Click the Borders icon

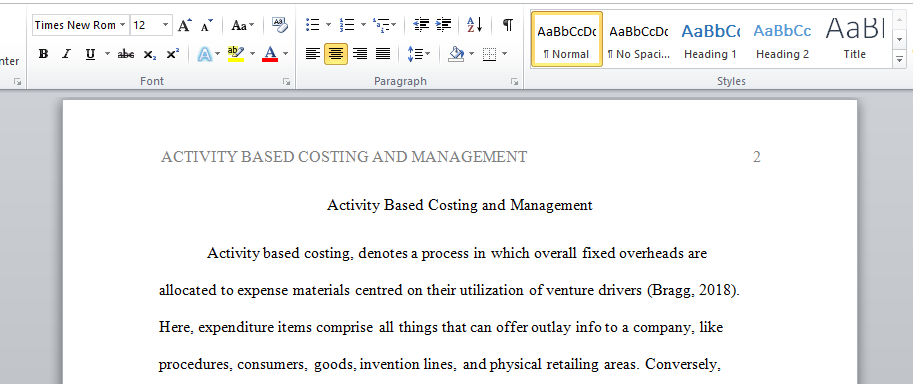point(490,54)
